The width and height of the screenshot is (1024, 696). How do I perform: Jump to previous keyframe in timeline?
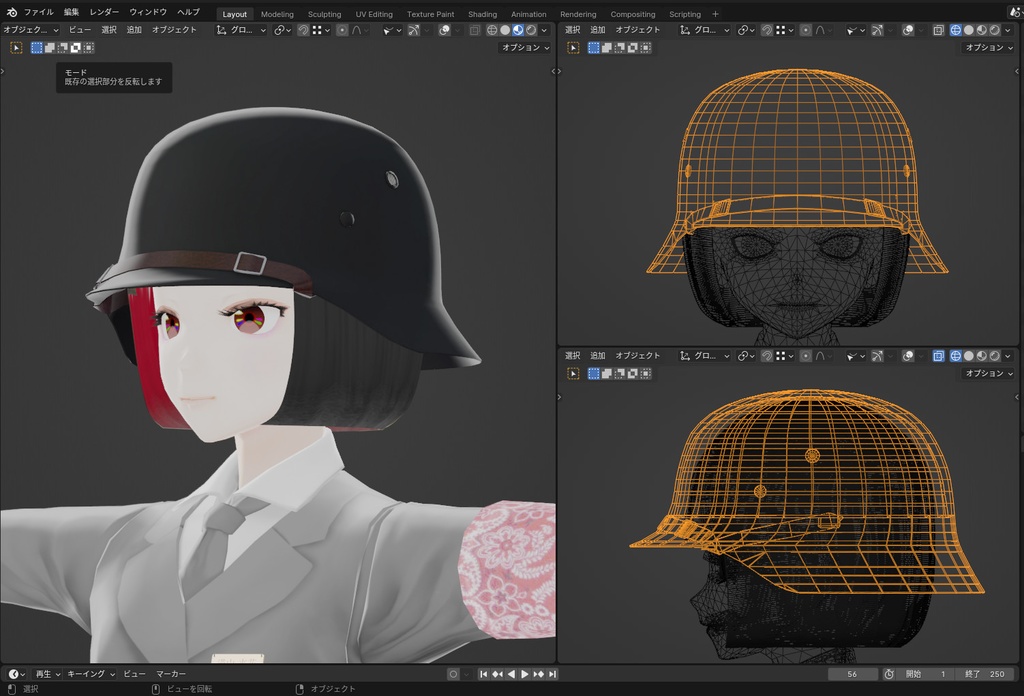pyautogui.click(x=498, y=674)
